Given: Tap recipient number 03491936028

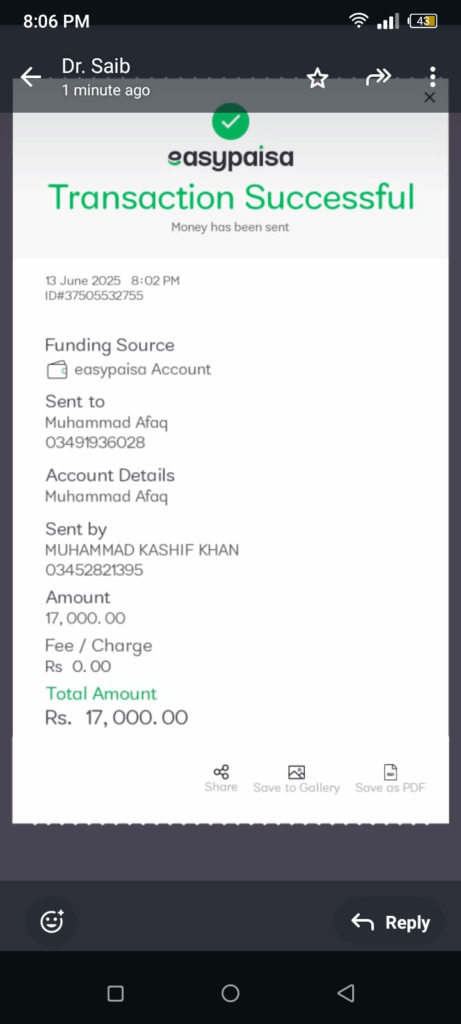Looking at the screenshot, I should [95, 443].
